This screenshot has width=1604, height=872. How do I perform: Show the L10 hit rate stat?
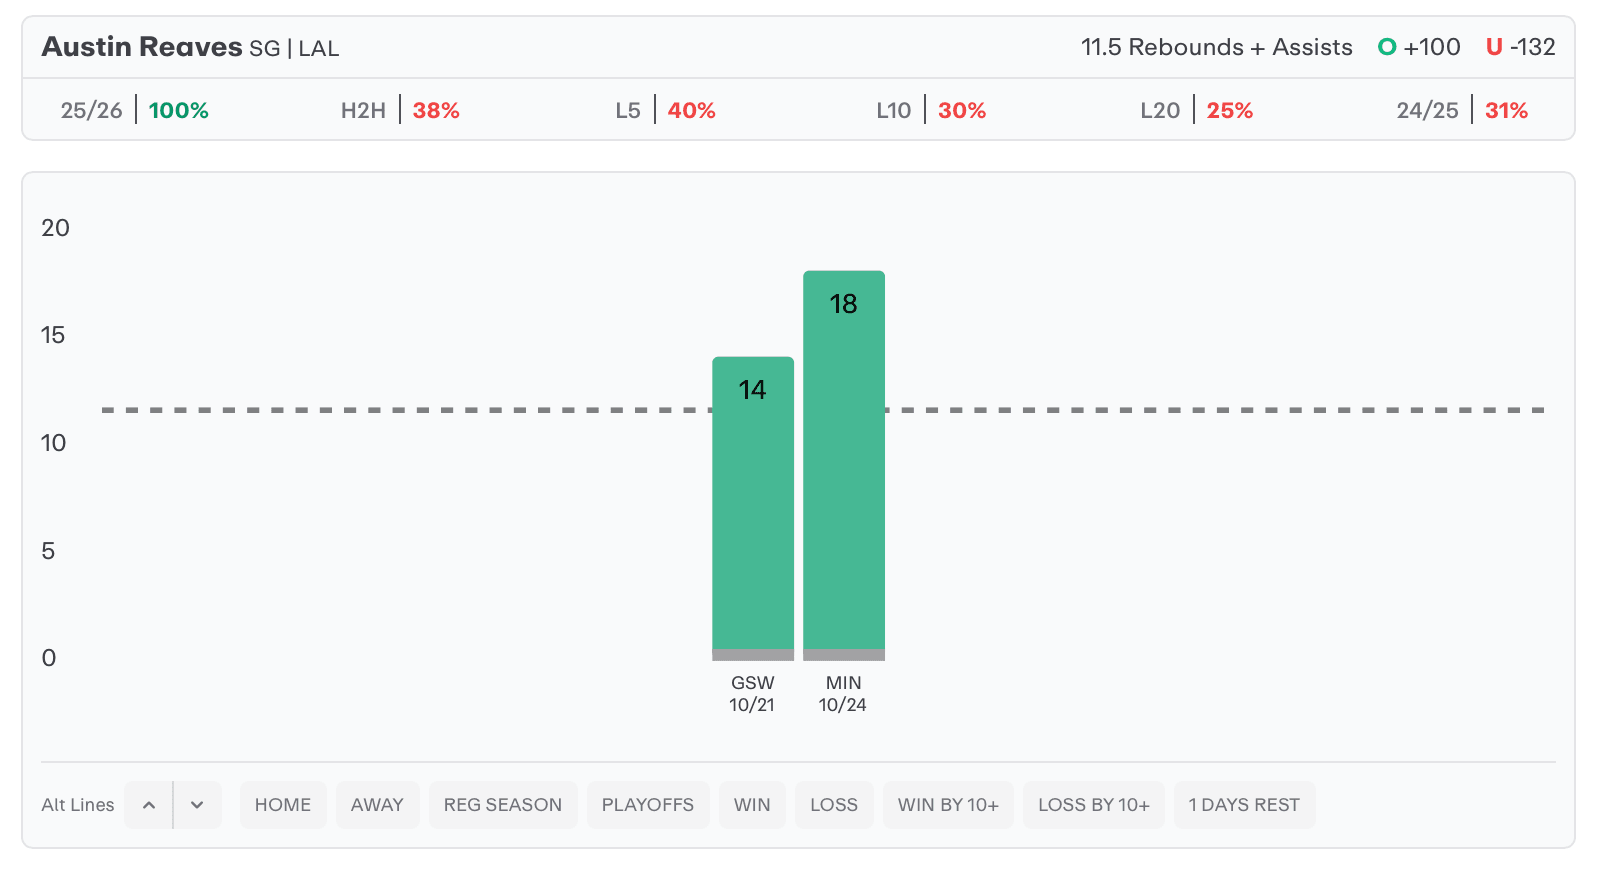tap(931, 110)
